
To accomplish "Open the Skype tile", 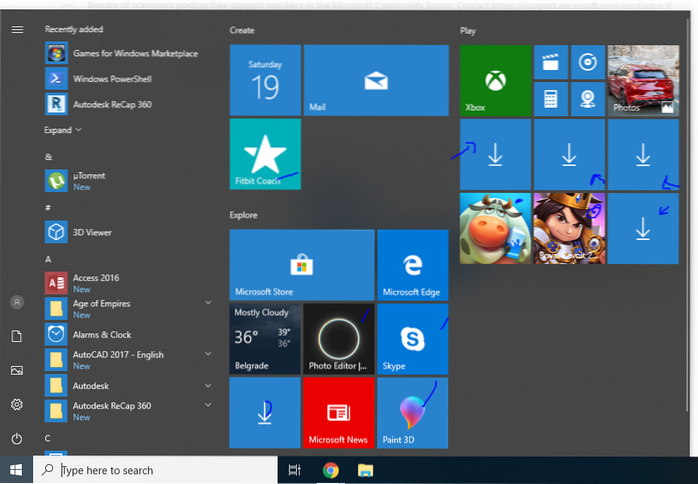I will pyautogui.click(x=412, y=339).
